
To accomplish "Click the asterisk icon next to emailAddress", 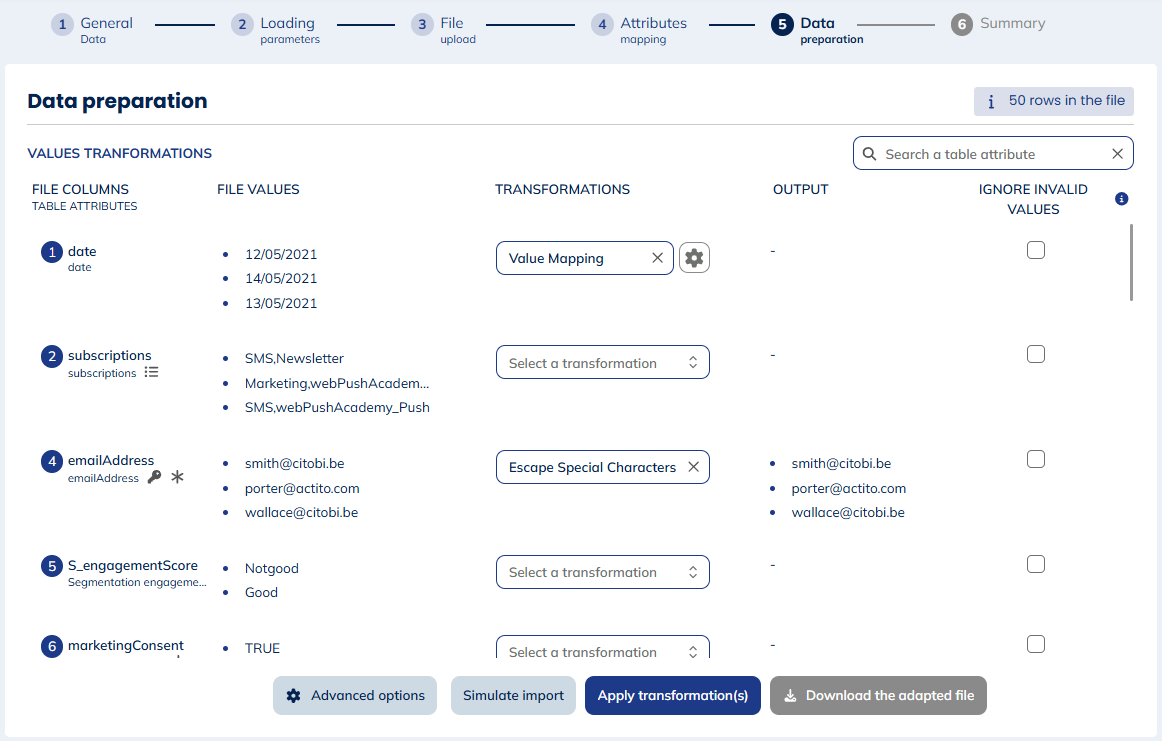I will point(176,477).
